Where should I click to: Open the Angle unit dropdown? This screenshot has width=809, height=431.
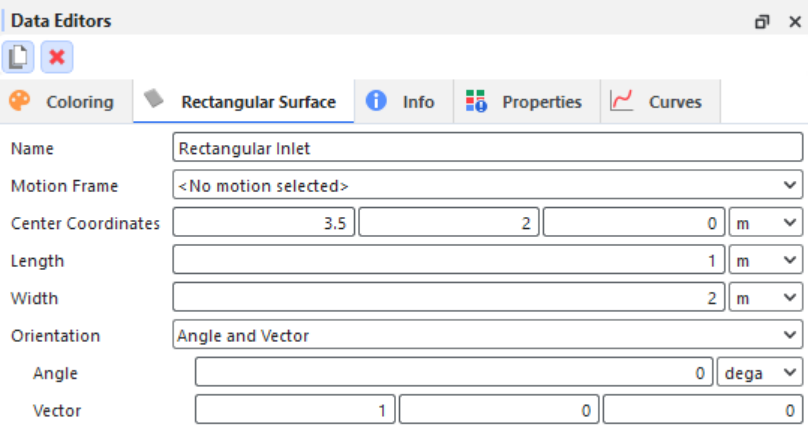tap(761, 373)
